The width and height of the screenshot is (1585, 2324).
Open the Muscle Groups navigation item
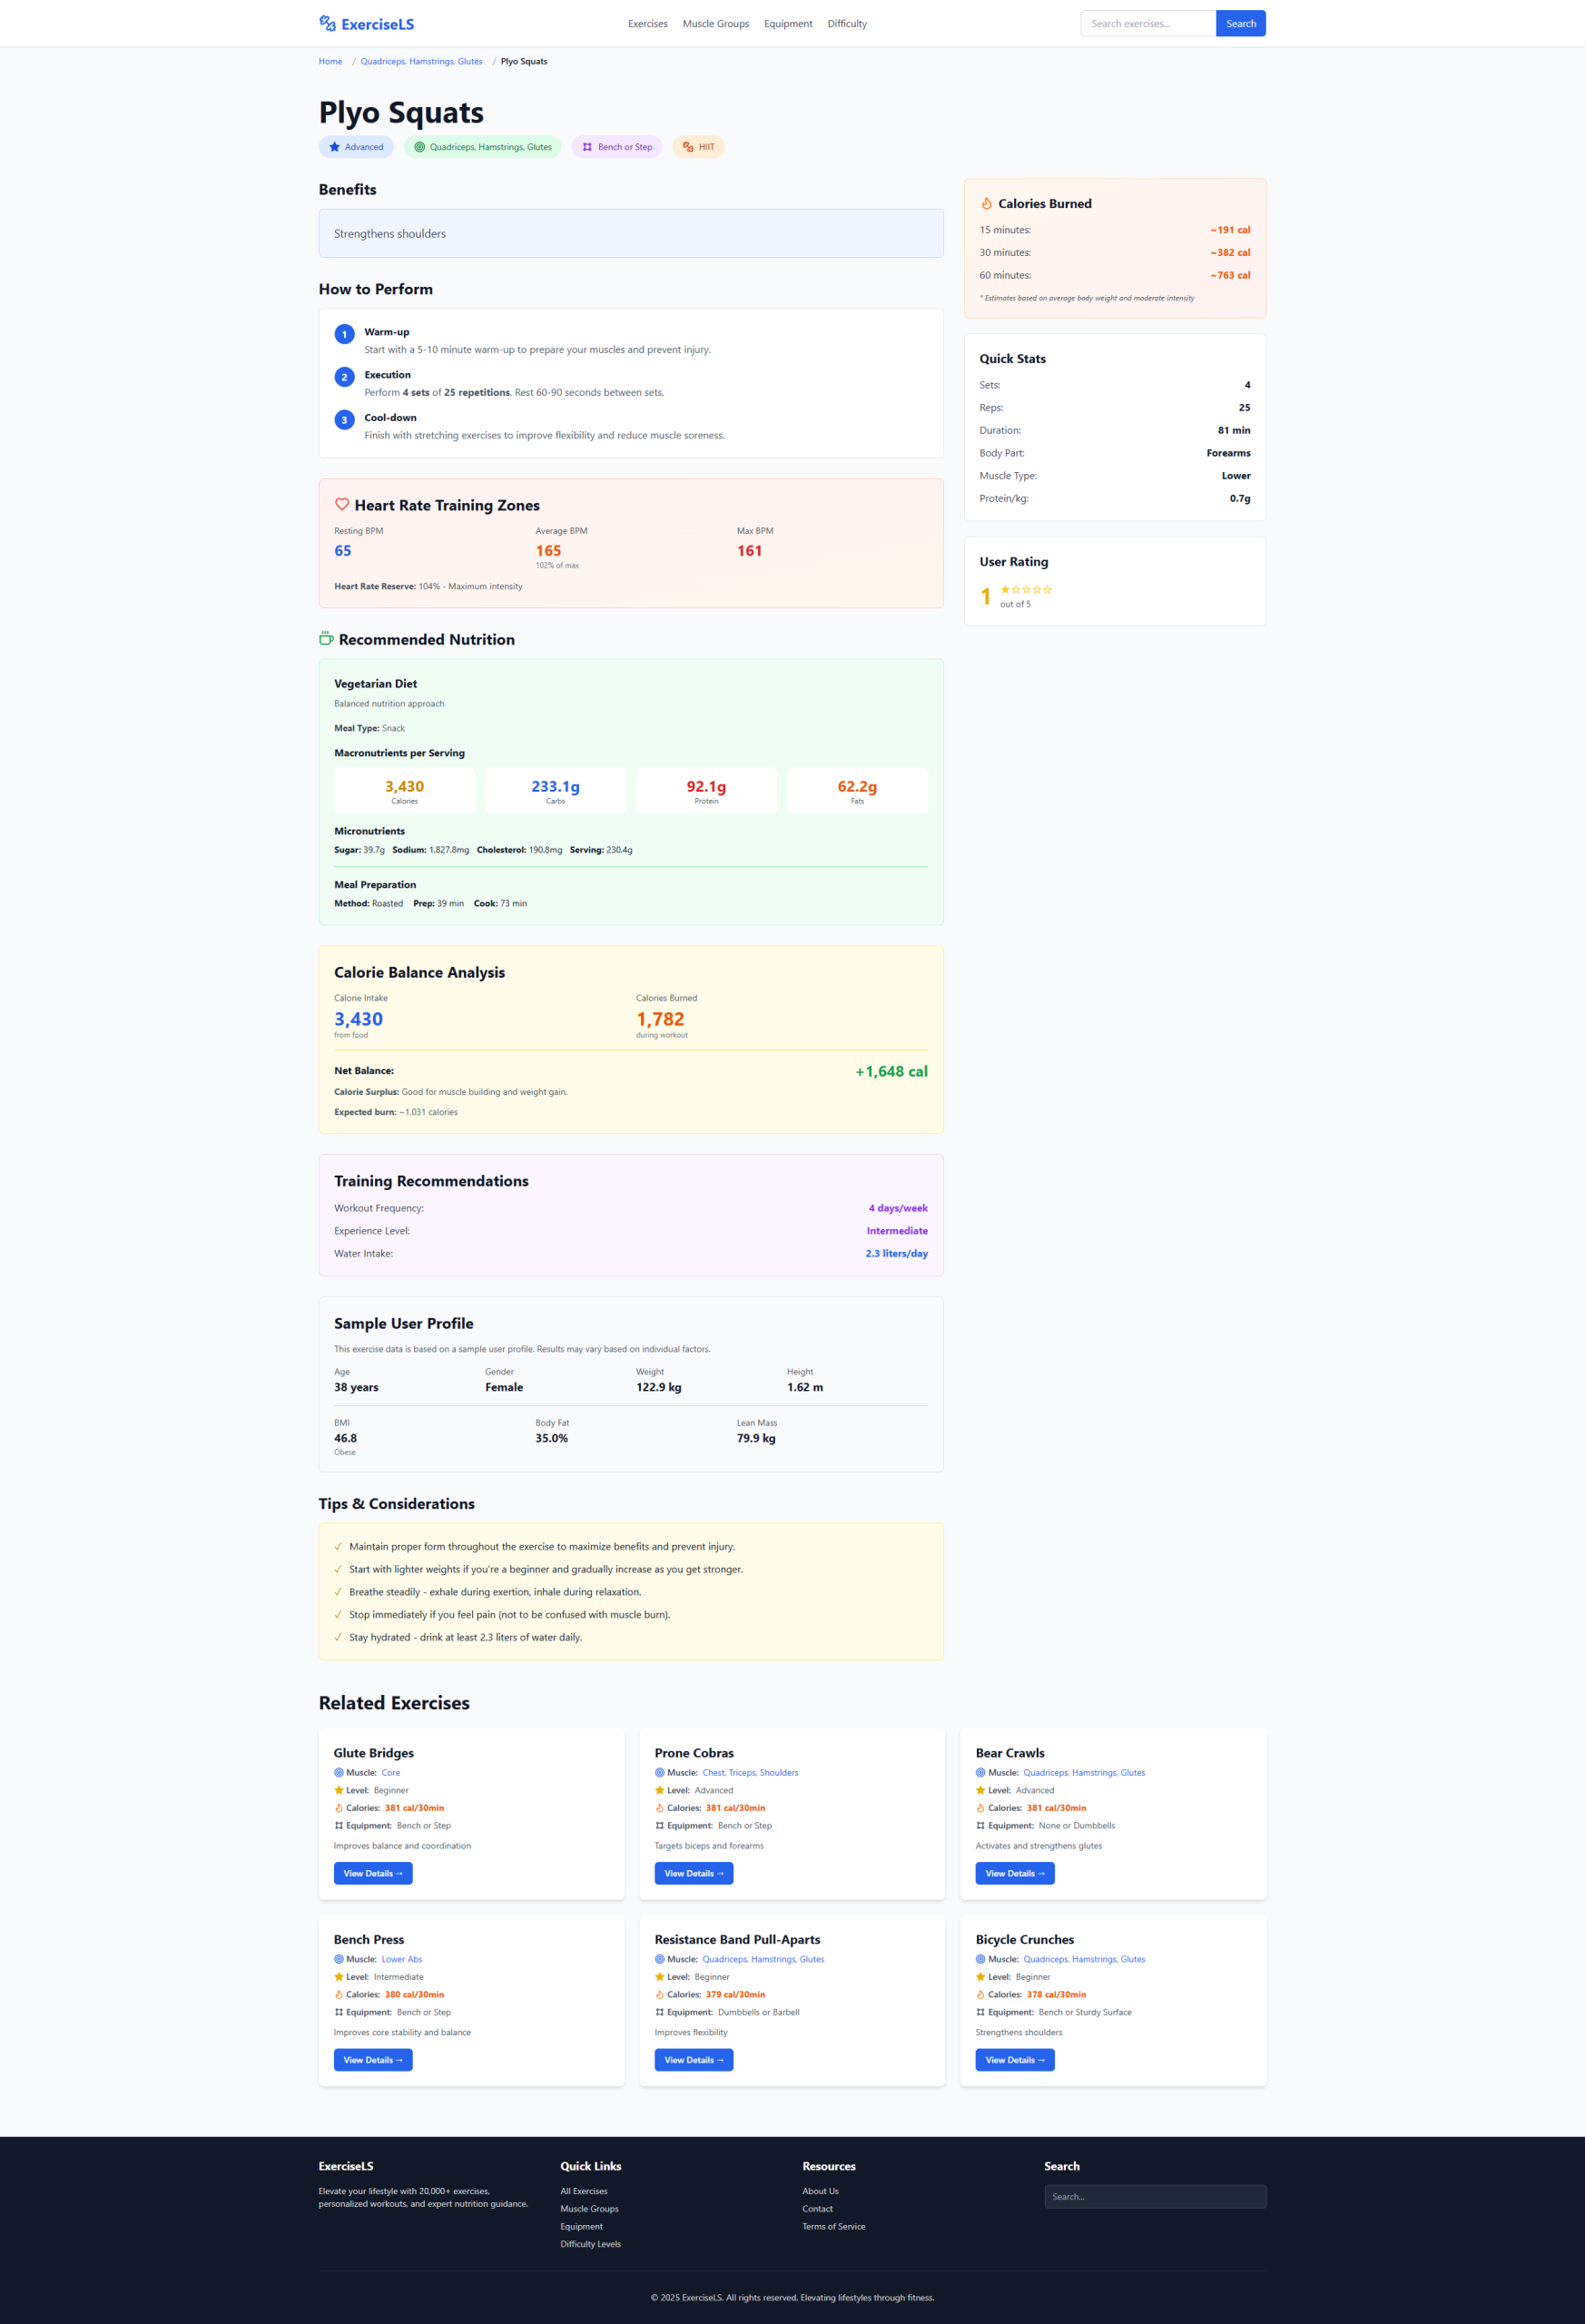[715, 24]
